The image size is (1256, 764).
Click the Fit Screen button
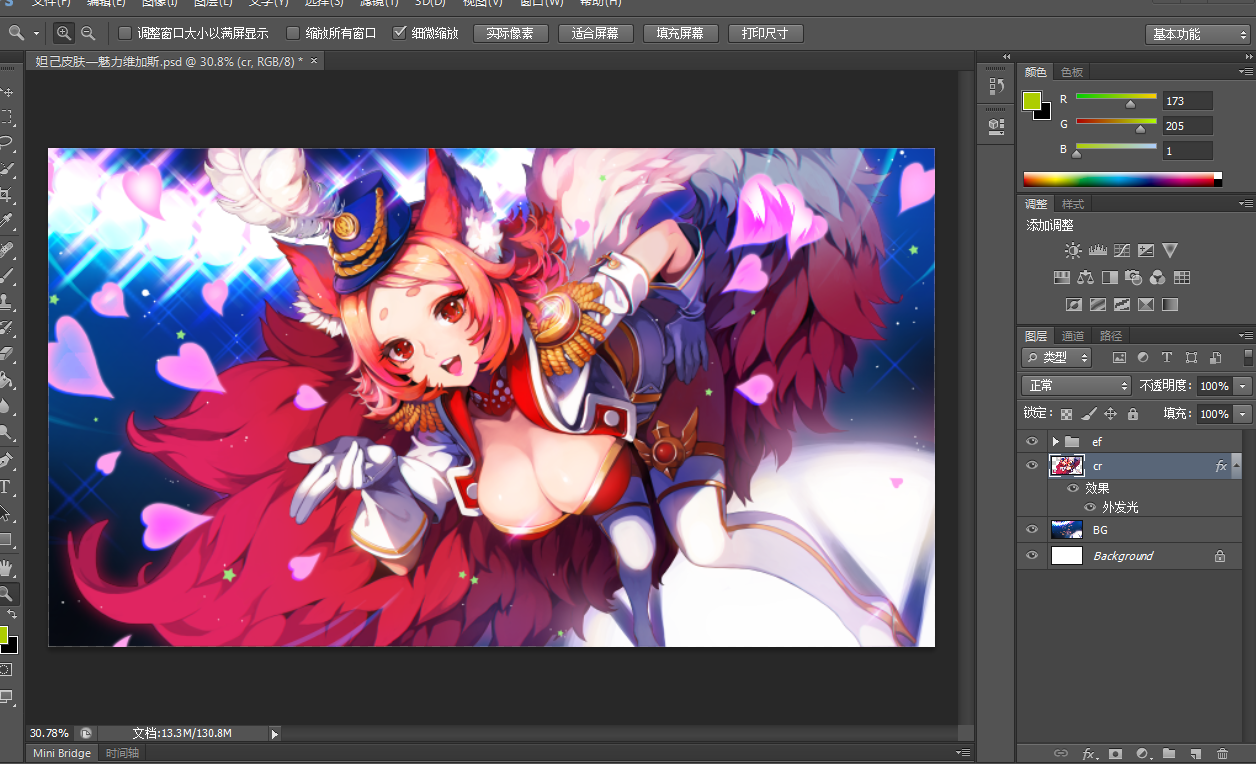(x=595, y=34)
